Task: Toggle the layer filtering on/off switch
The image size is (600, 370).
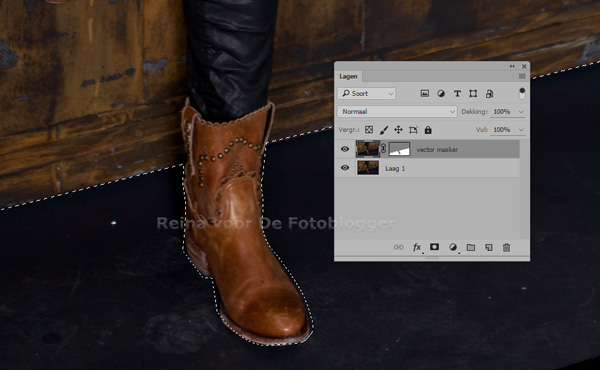Action: click(522, 93)
